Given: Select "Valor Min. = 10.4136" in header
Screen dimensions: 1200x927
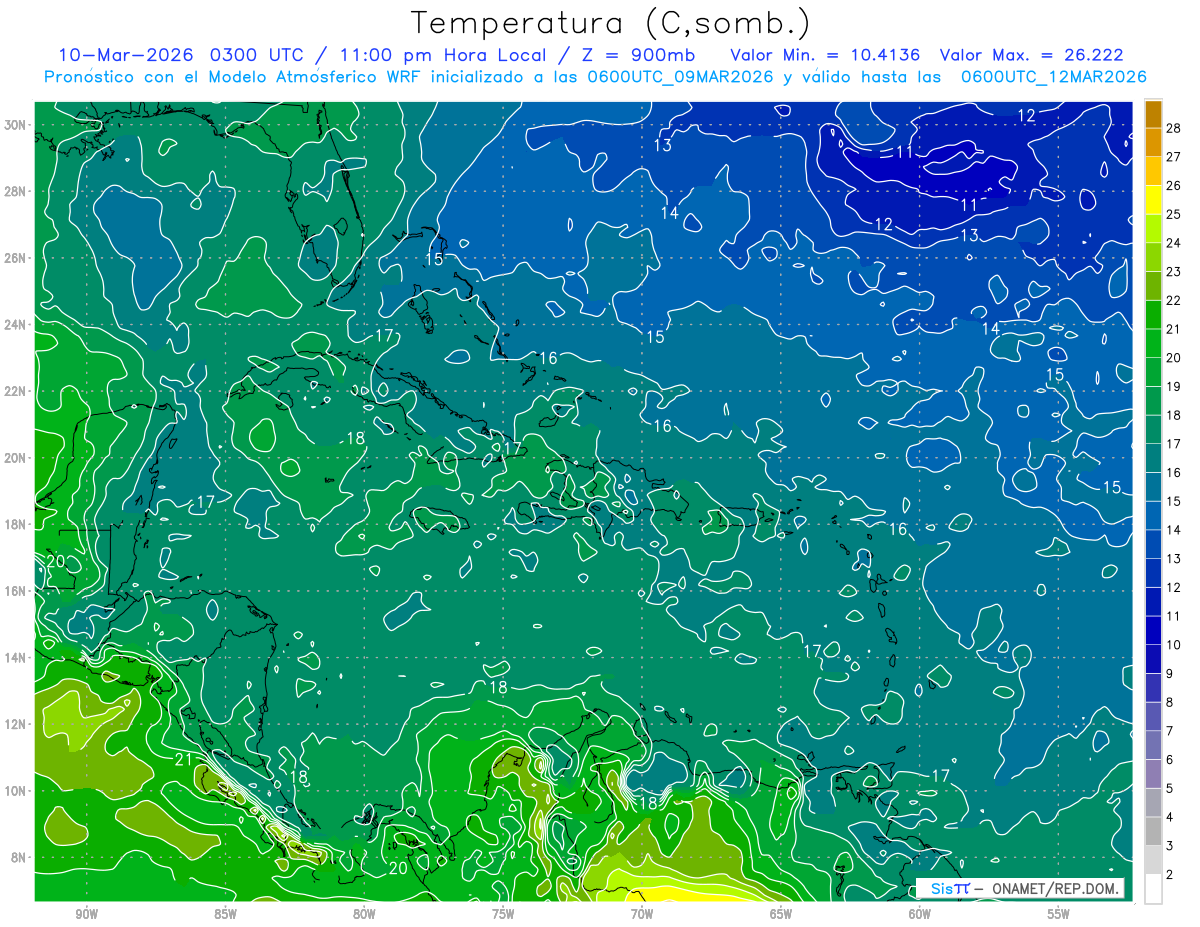Looking at the screenshot, I should (825, 55).
